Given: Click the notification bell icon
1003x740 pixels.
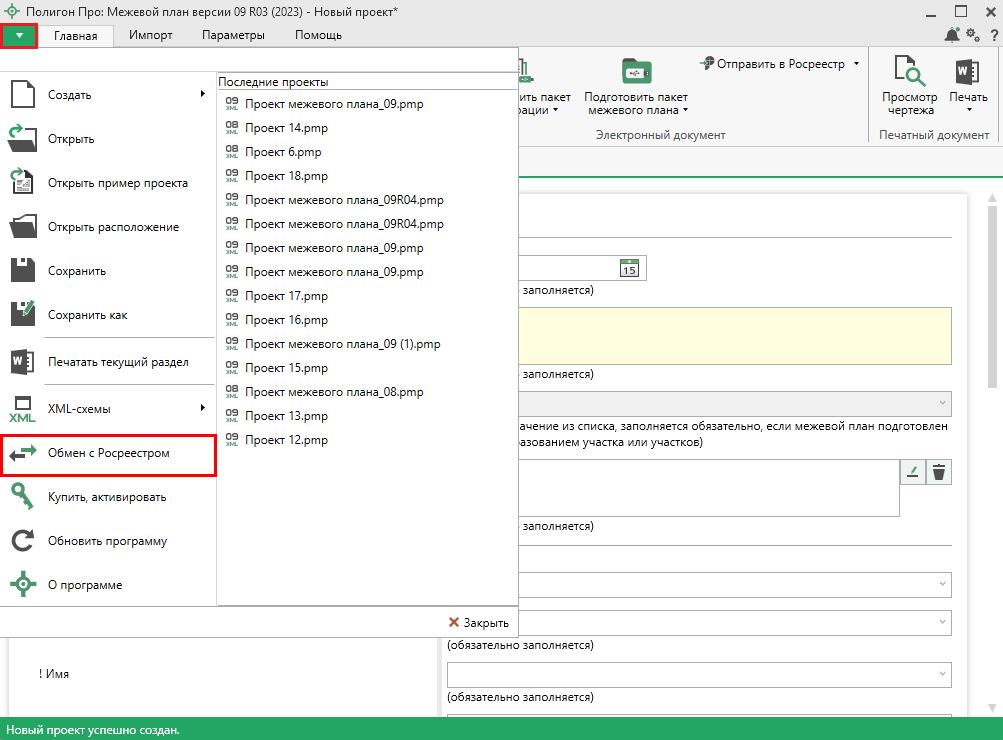Looking at the screenshot, I should tap(950, 35).
